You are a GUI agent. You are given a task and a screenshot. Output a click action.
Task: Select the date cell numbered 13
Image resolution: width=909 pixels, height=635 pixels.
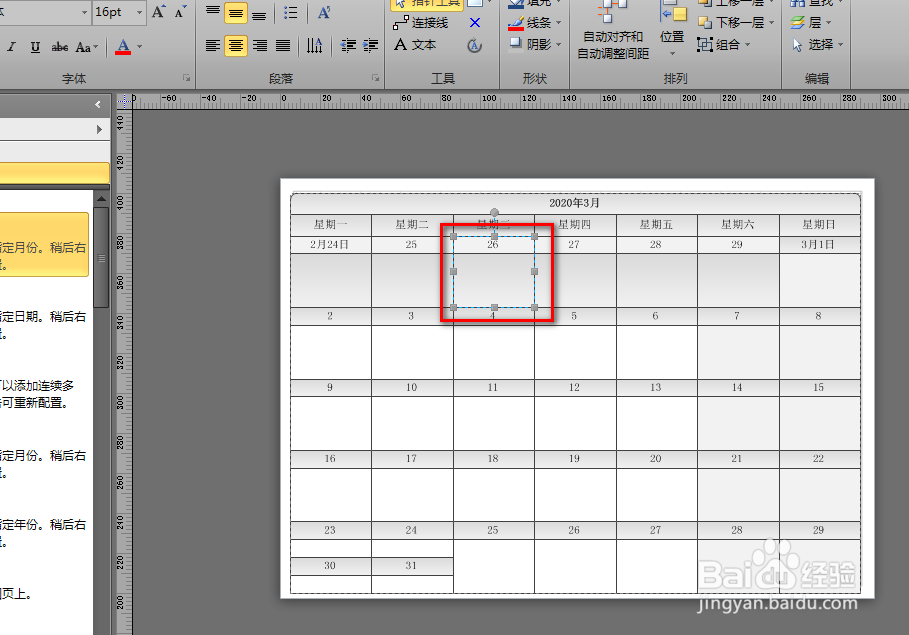click(x=656, y=387)
